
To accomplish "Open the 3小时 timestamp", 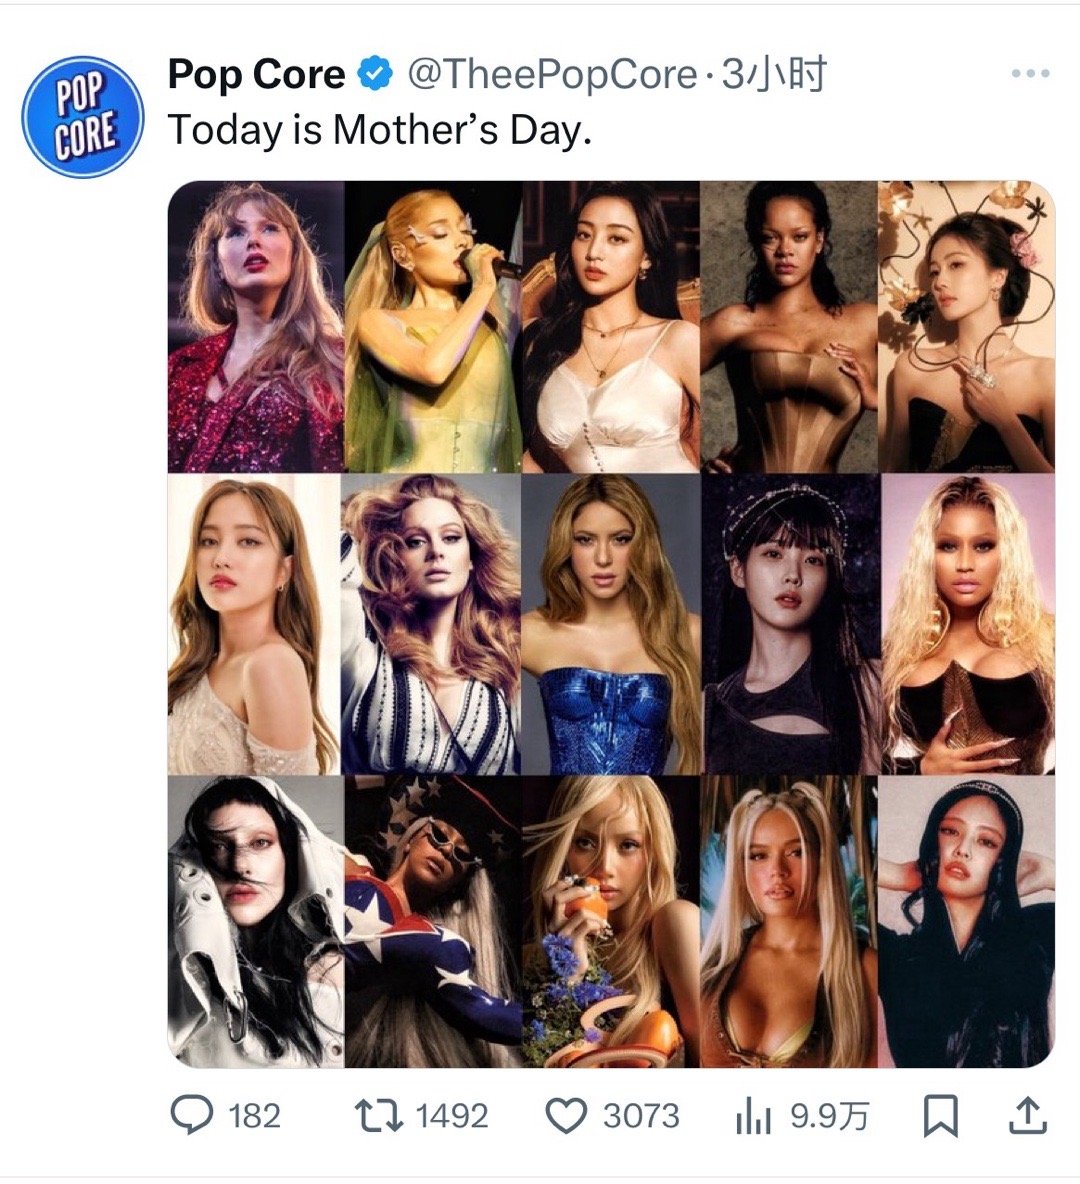I will (774, 74).
